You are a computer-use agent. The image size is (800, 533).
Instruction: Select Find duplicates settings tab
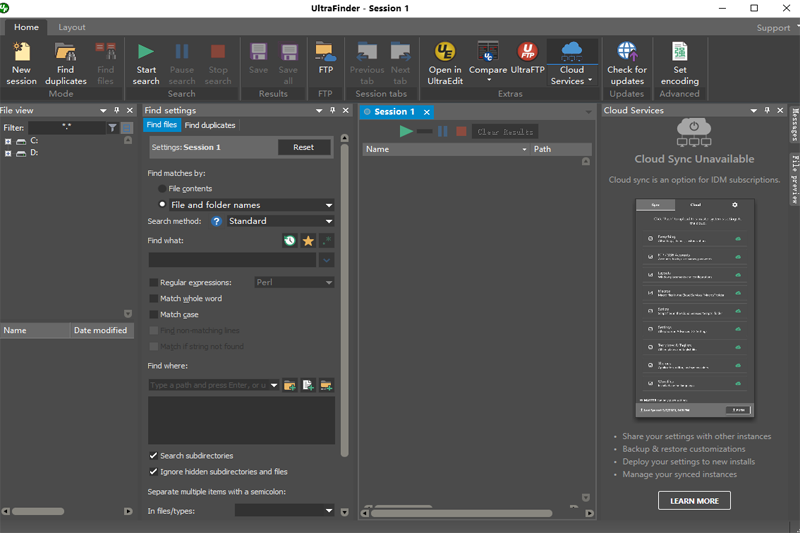210,125
